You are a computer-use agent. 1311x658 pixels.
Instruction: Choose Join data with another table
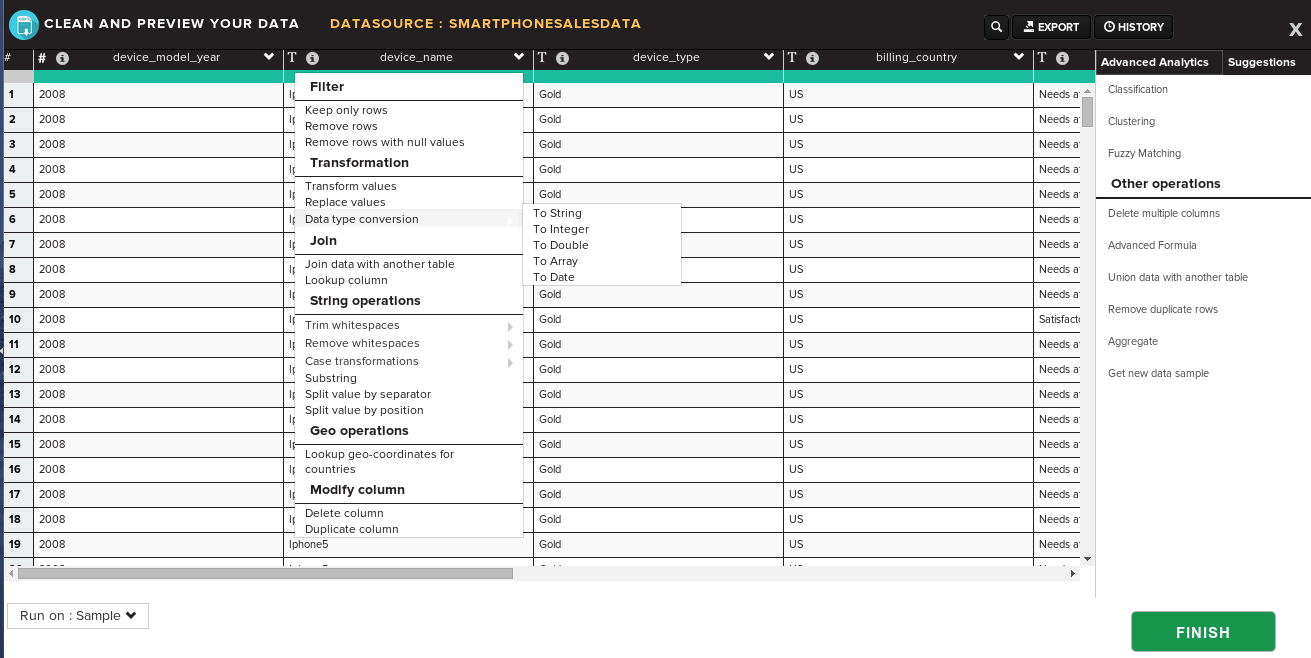[x=379, y=264]
